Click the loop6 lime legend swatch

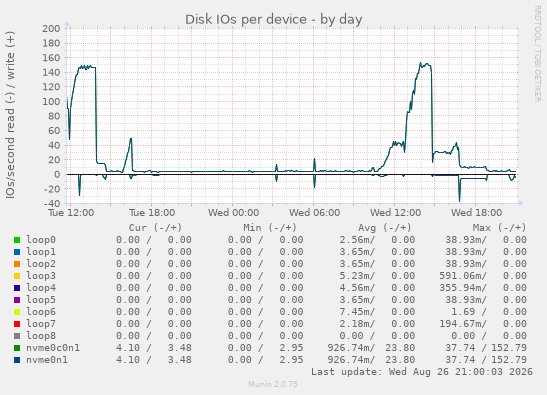click(17, 312)
